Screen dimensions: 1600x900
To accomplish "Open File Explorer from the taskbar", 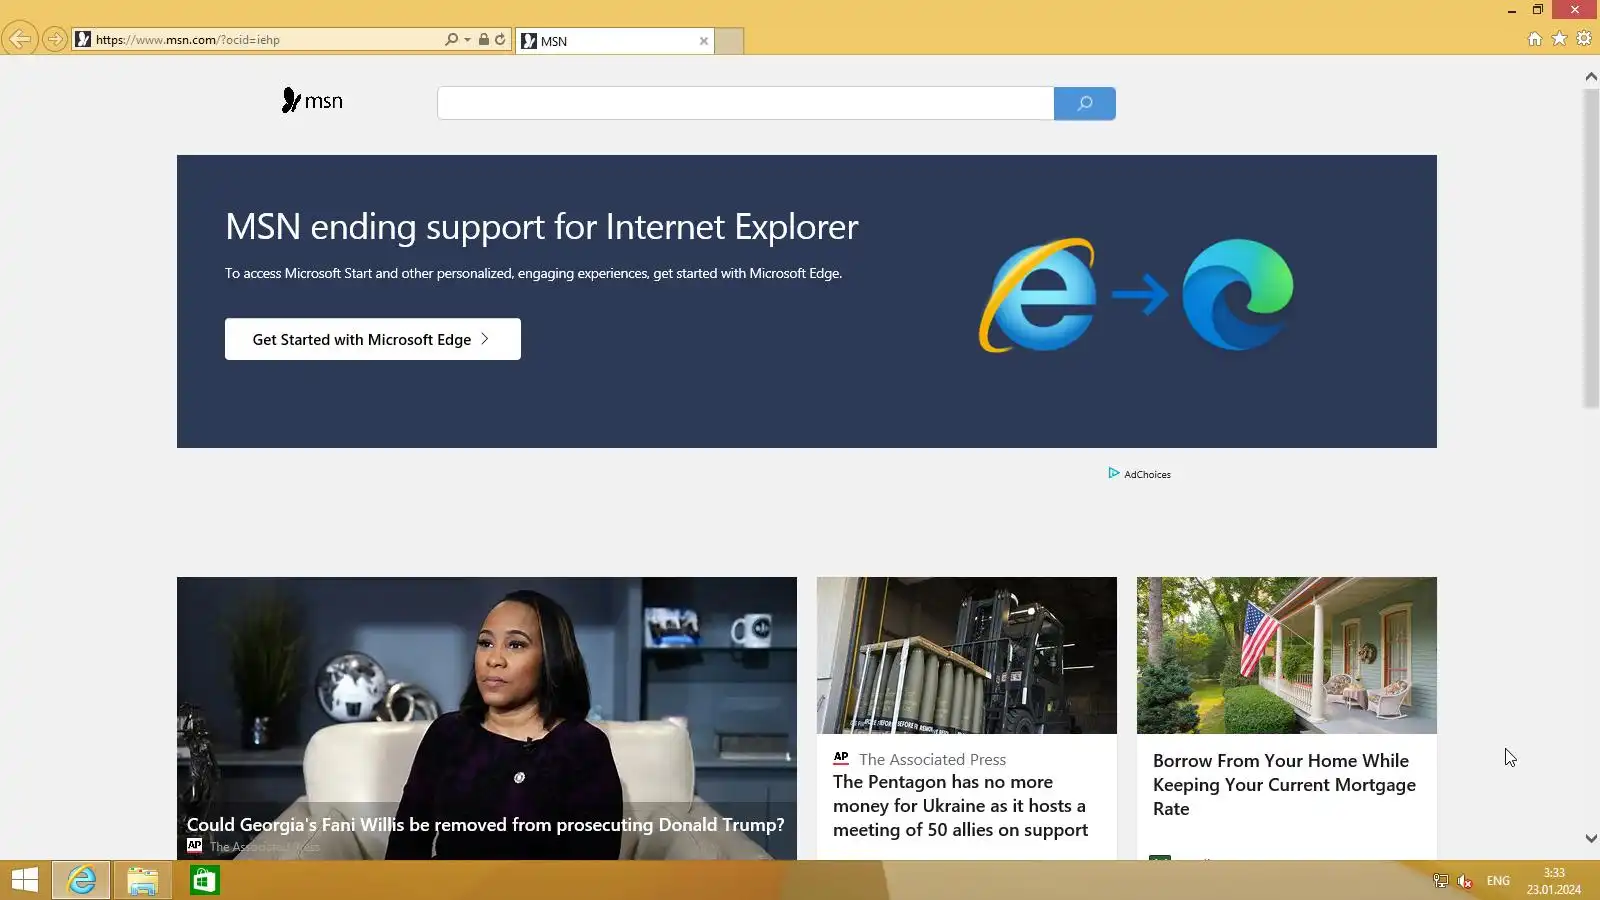I will [143, 880].
